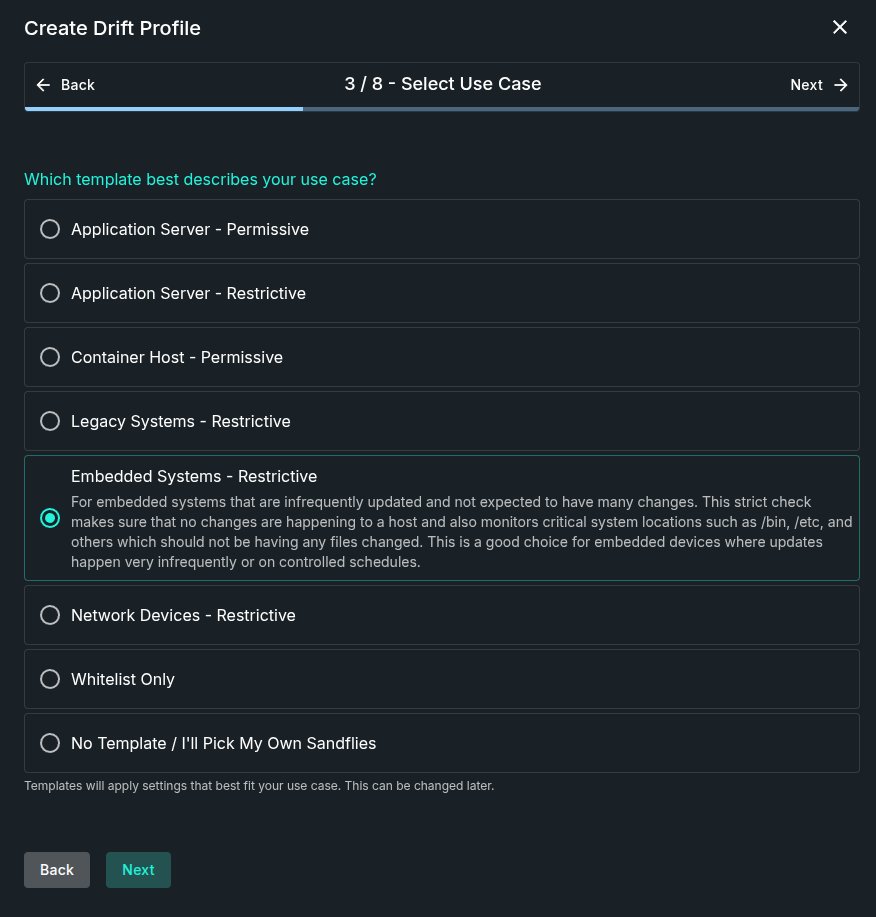Select the Whitelist Only radio button
The width and height of the screenshot is (876, 917).
click(x=50, y=679)
